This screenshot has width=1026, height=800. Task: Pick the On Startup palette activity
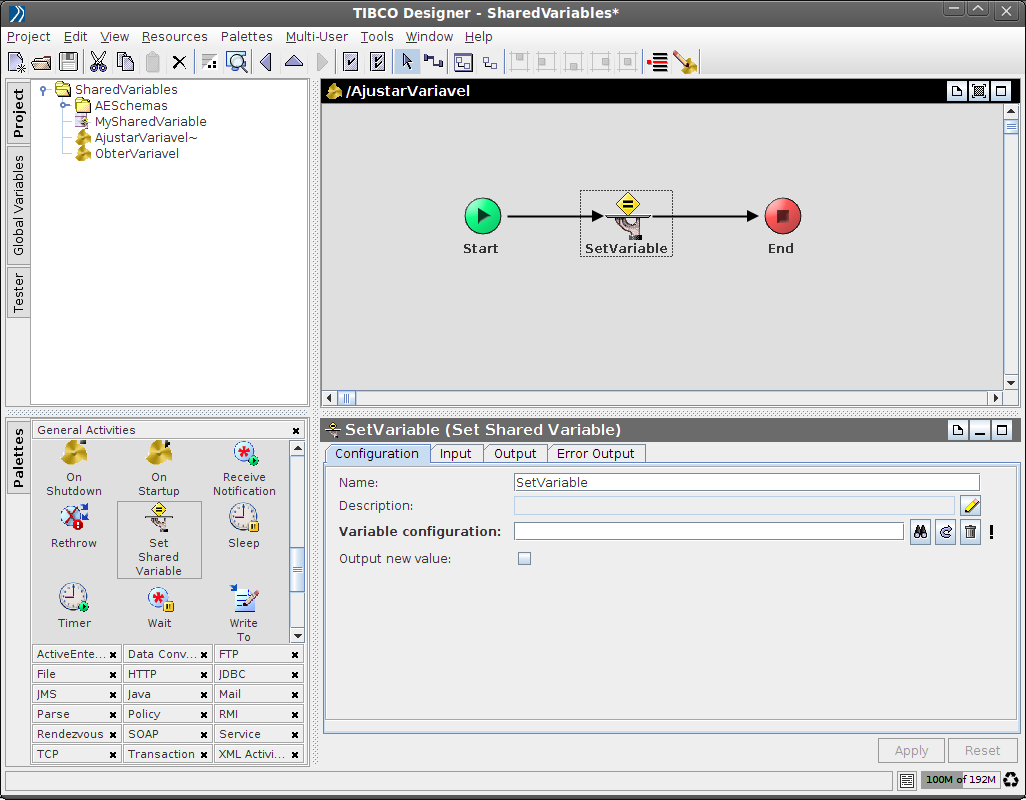(x=159, y=468)
